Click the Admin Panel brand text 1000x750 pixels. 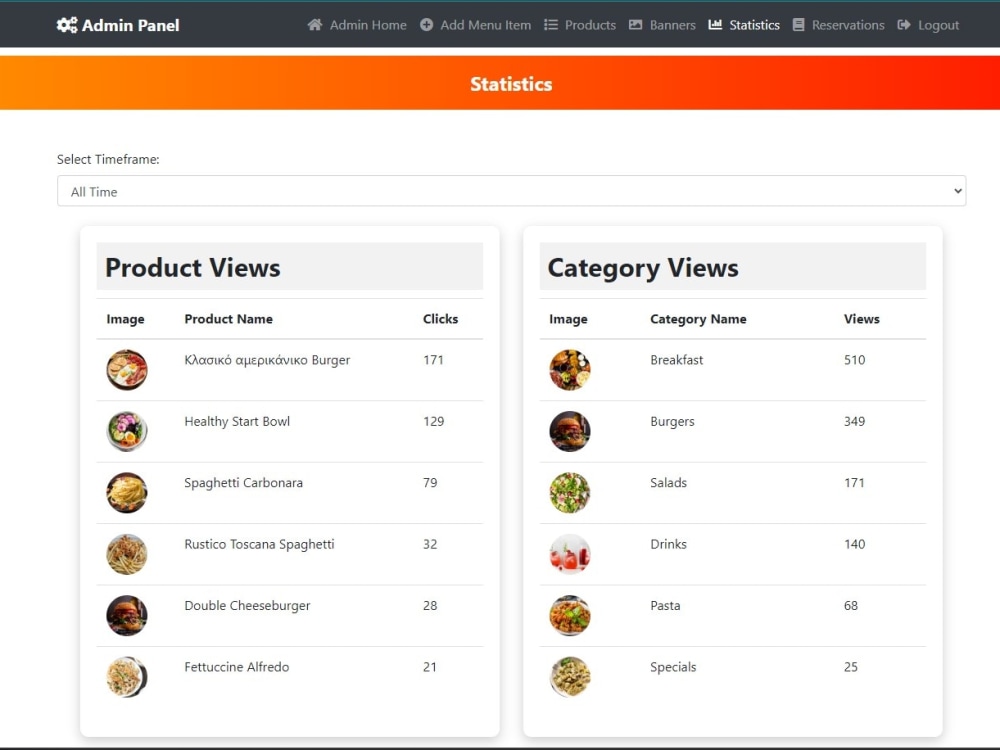129,24
